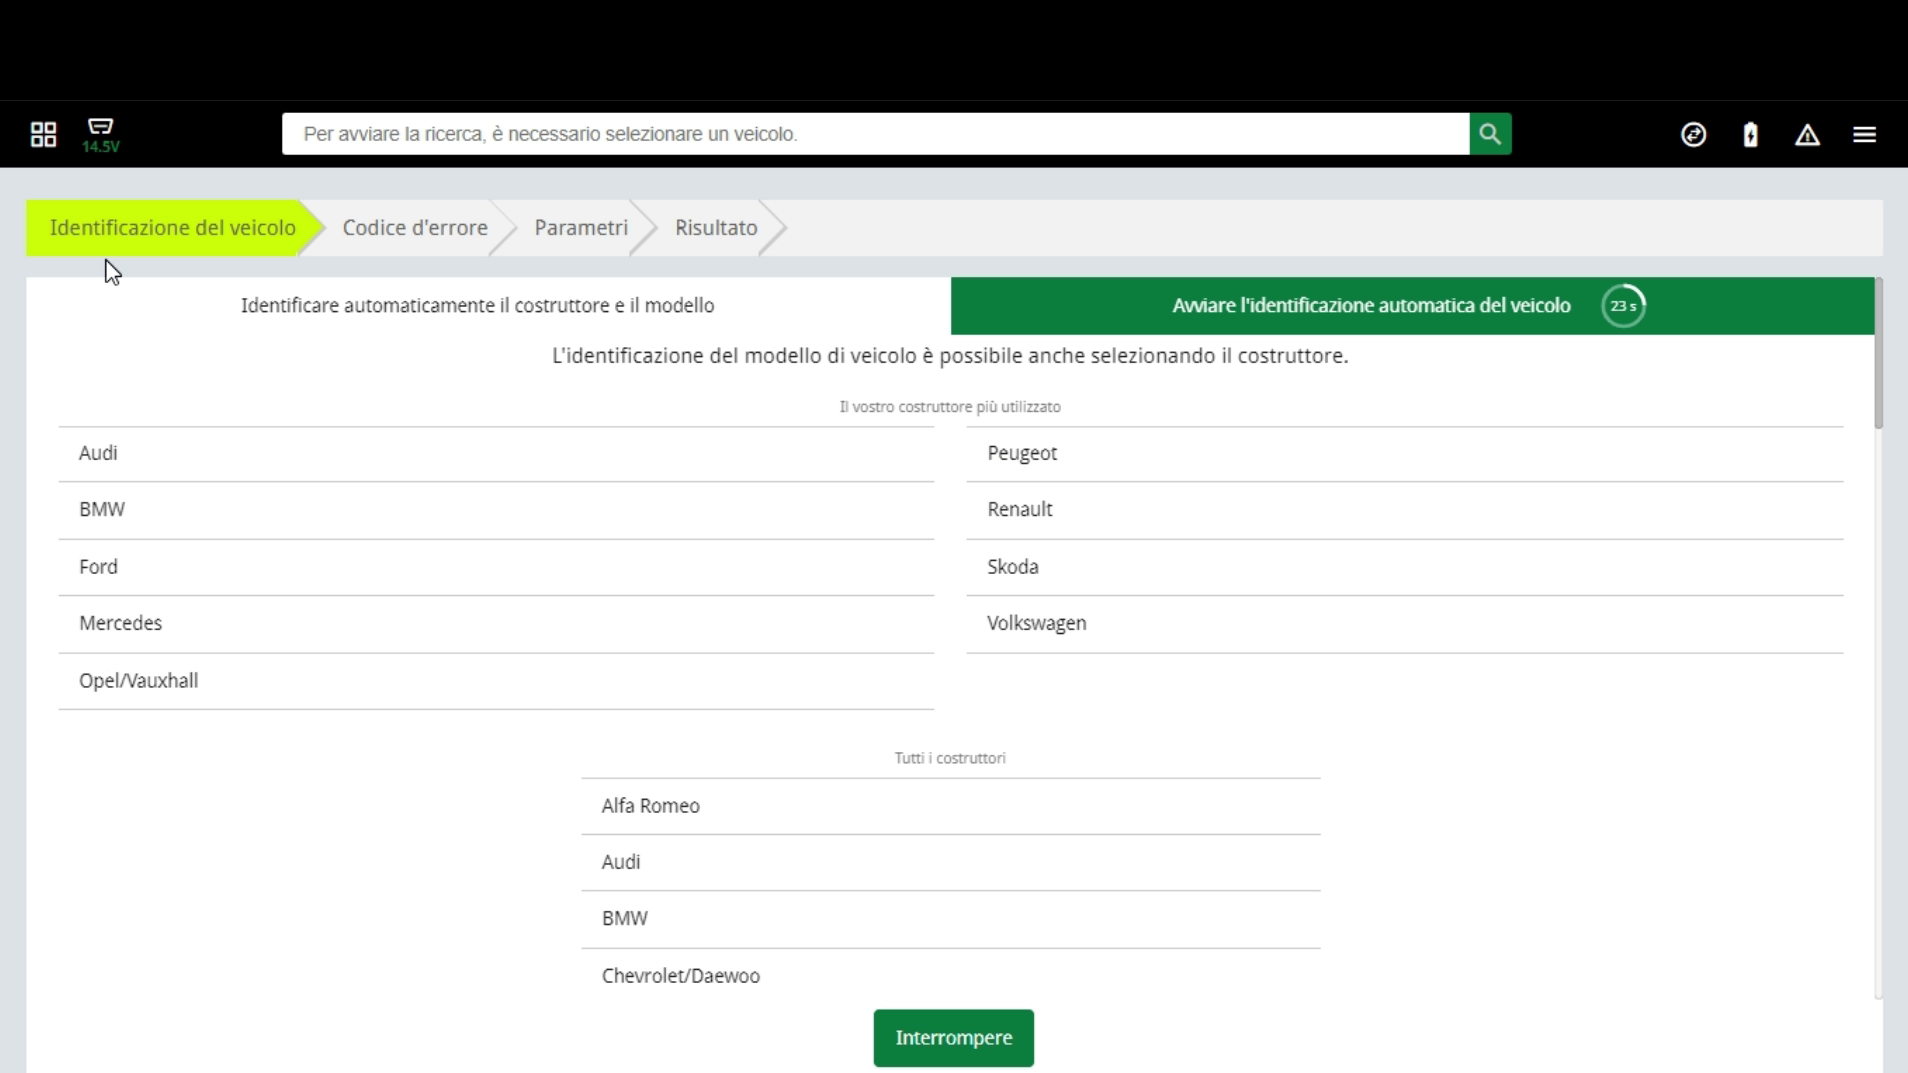Viewport: 1908px width, 1073px height.
Task: Open the Parametri step
Action: click(581, 228)
